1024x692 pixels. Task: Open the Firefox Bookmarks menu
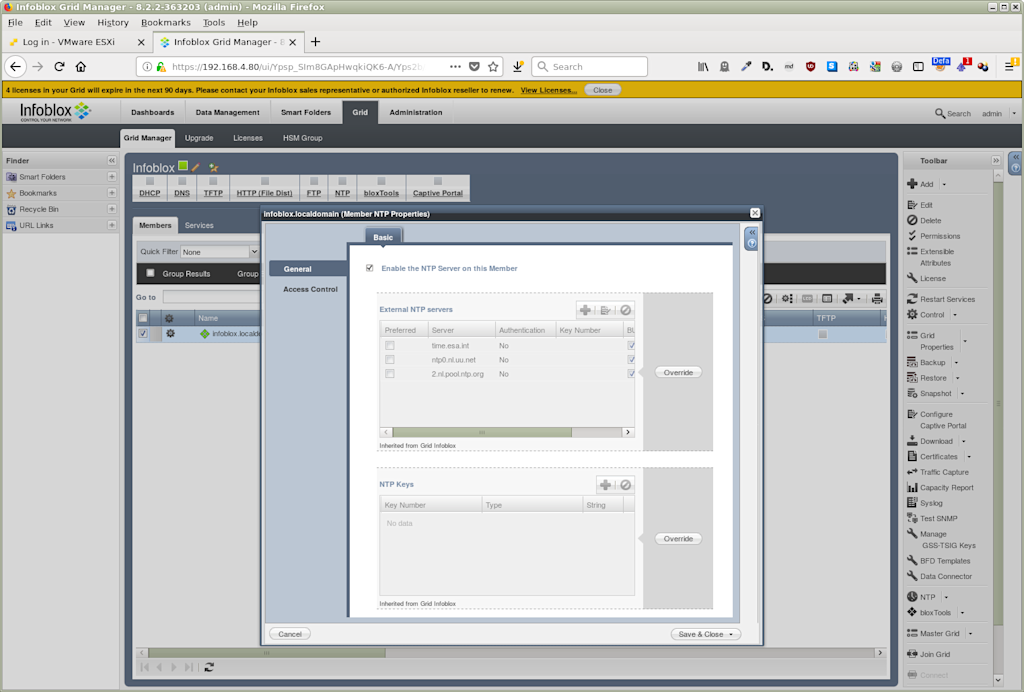166,22
